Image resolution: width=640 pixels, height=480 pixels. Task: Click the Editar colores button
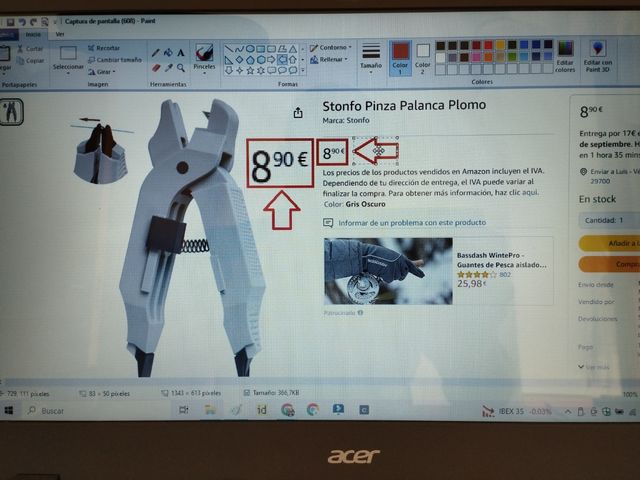(565, 59)
